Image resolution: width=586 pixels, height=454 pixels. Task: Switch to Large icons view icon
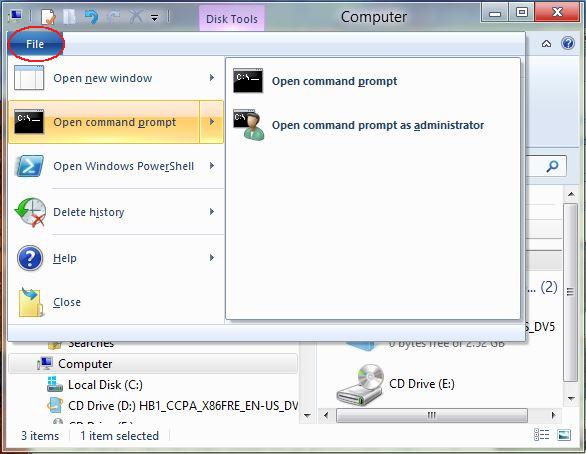tap(564, 435)
